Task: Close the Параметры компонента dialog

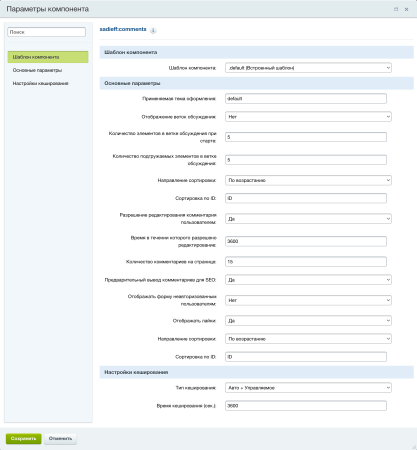Action: [x=406, y=9]
